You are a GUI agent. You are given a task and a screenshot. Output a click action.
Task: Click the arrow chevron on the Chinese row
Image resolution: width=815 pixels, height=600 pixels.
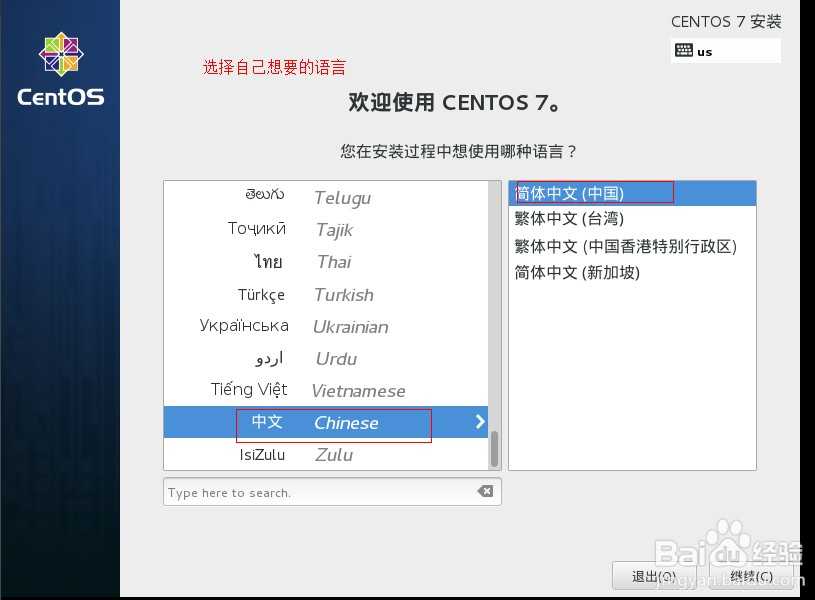pyautogui.click(x=480, y=422)
